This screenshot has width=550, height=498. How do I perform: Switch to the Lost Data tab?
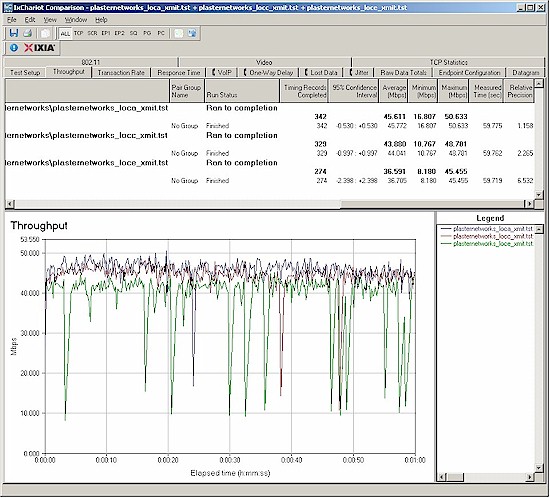[x=321, y=73]
